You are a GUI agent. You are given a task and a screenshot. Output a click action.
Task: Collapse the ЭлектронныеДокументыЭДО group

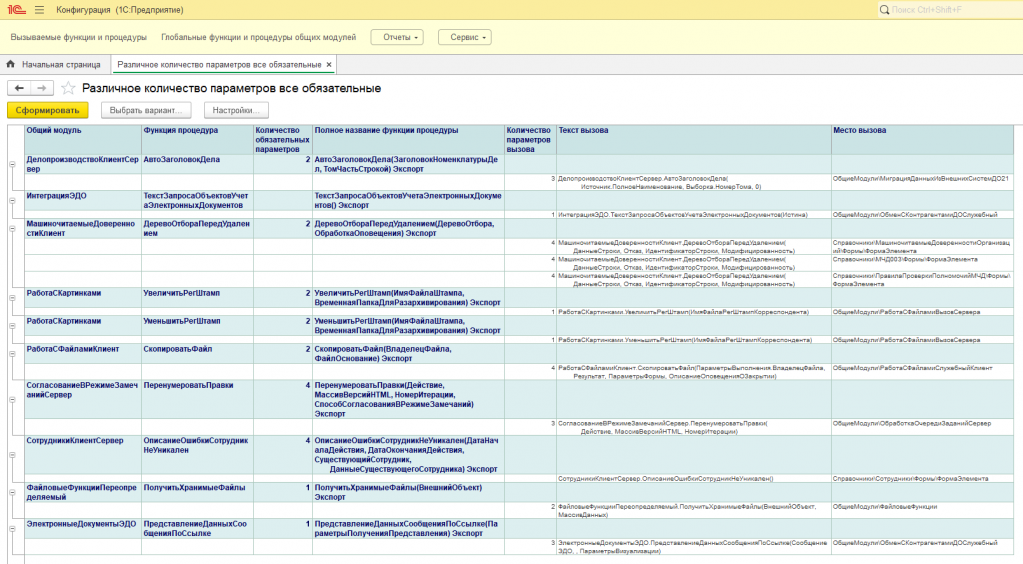pyautogui.click(x=12, y=529)
